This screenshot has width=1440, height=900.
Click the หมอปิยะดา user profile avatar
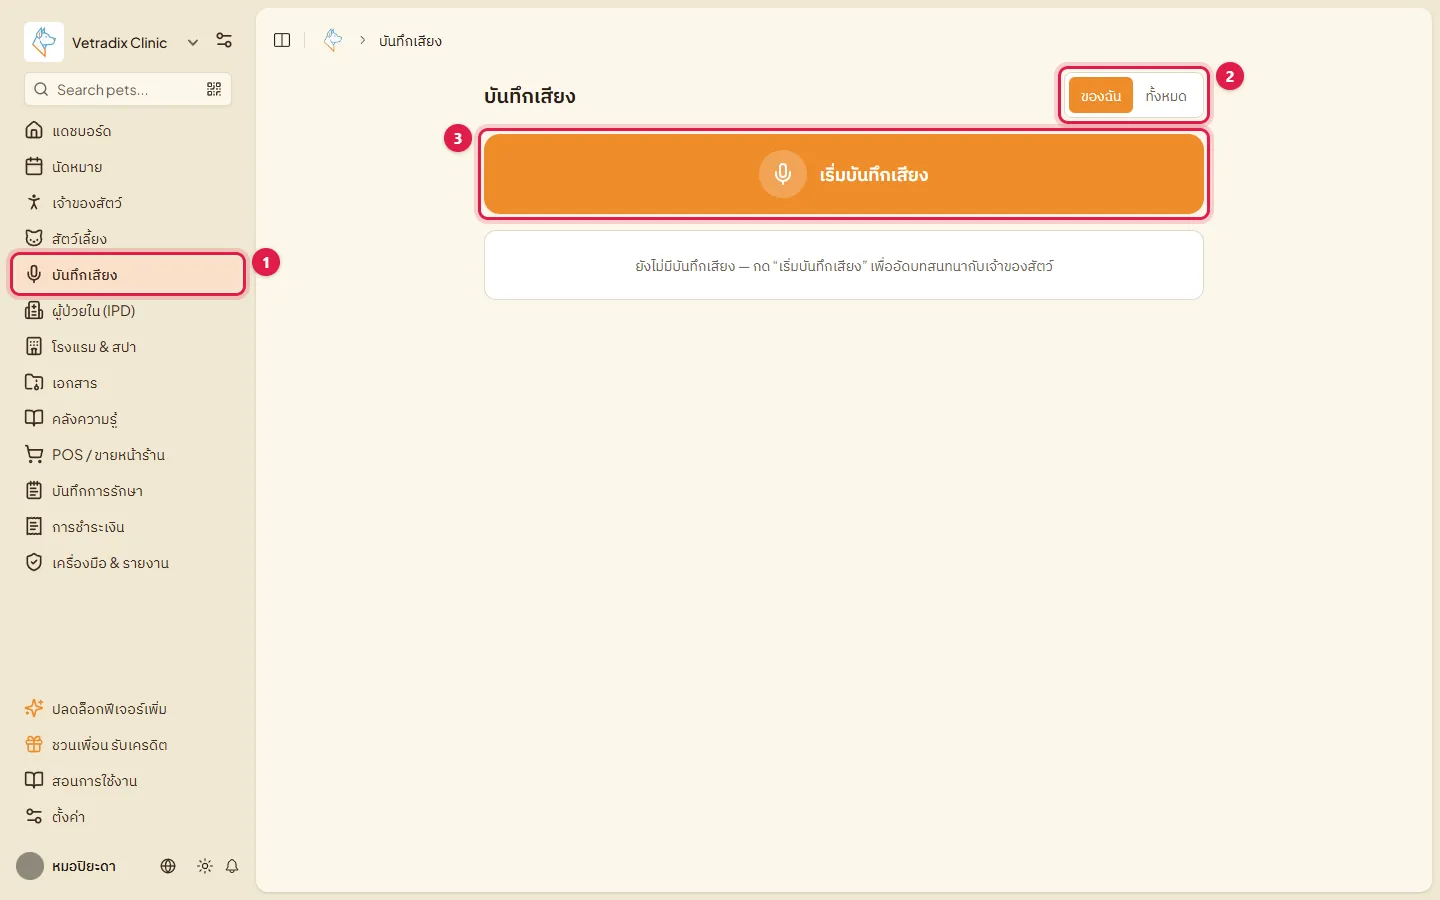point(30,866)
